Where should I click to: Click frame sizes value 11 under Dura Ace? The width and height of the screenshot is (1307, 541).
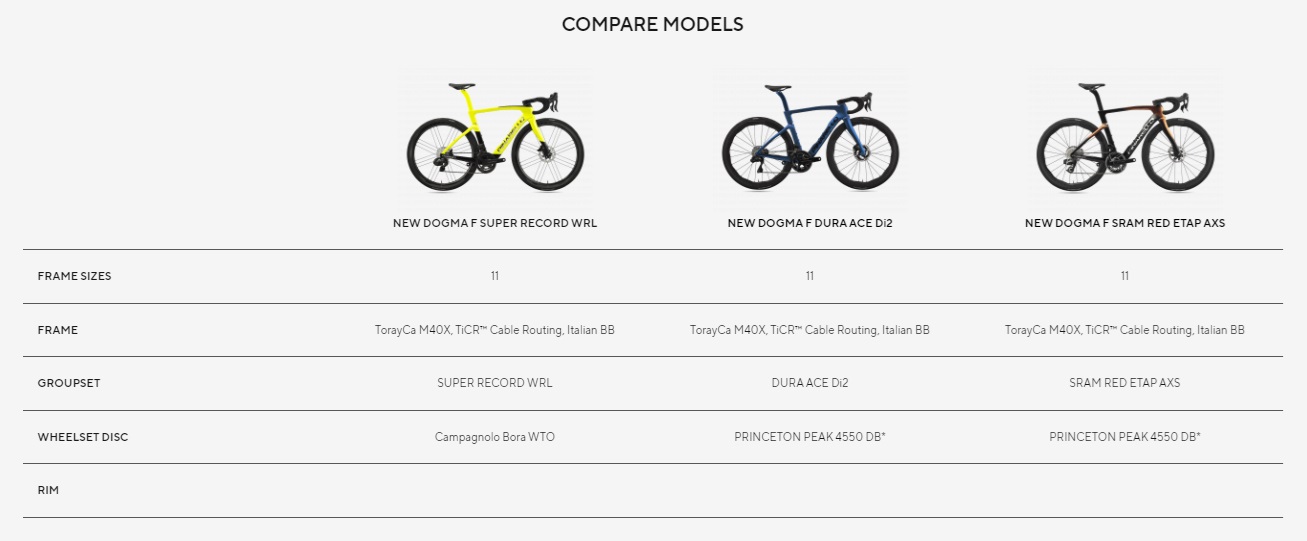click(810, 276)
